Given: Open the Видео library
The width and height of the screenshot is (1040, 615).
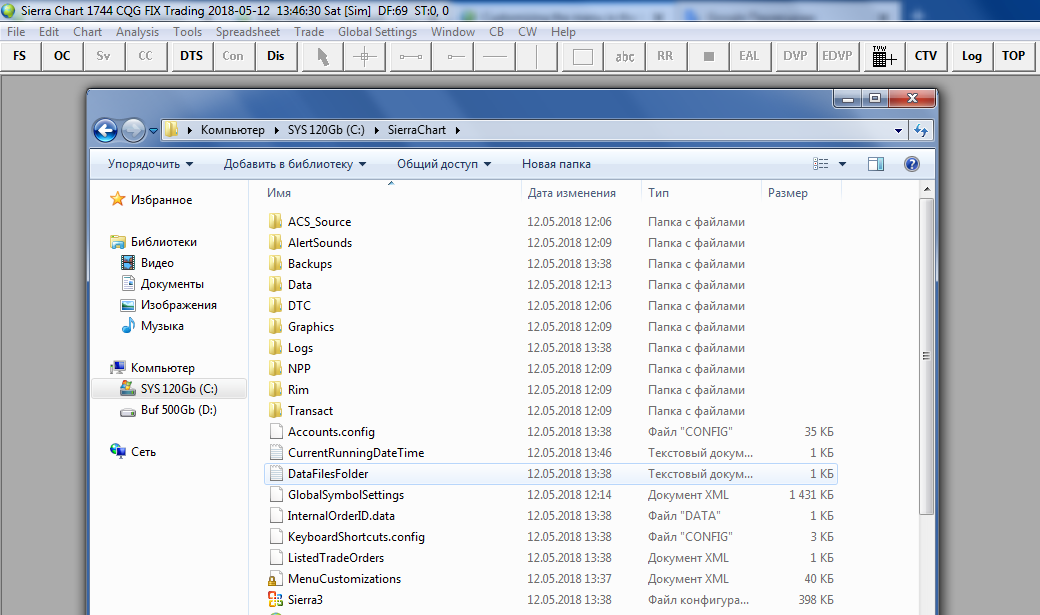Looking at the screenshot, I should [157, 263].
